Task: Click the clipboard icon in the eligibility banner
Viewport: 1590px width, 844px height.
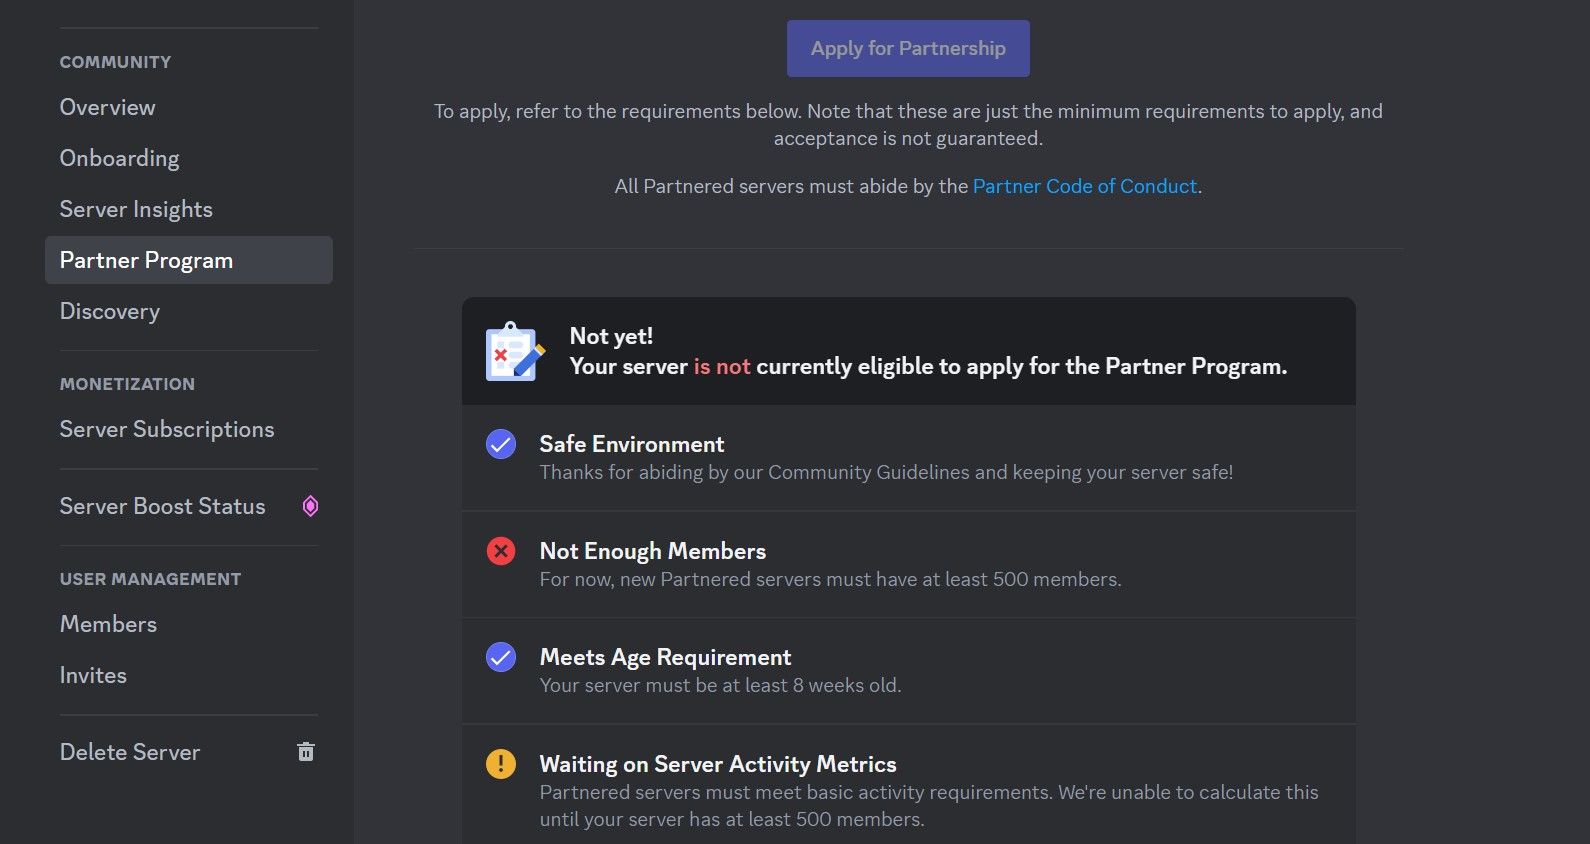Action: pyautogui.click(x=511, y=351)
